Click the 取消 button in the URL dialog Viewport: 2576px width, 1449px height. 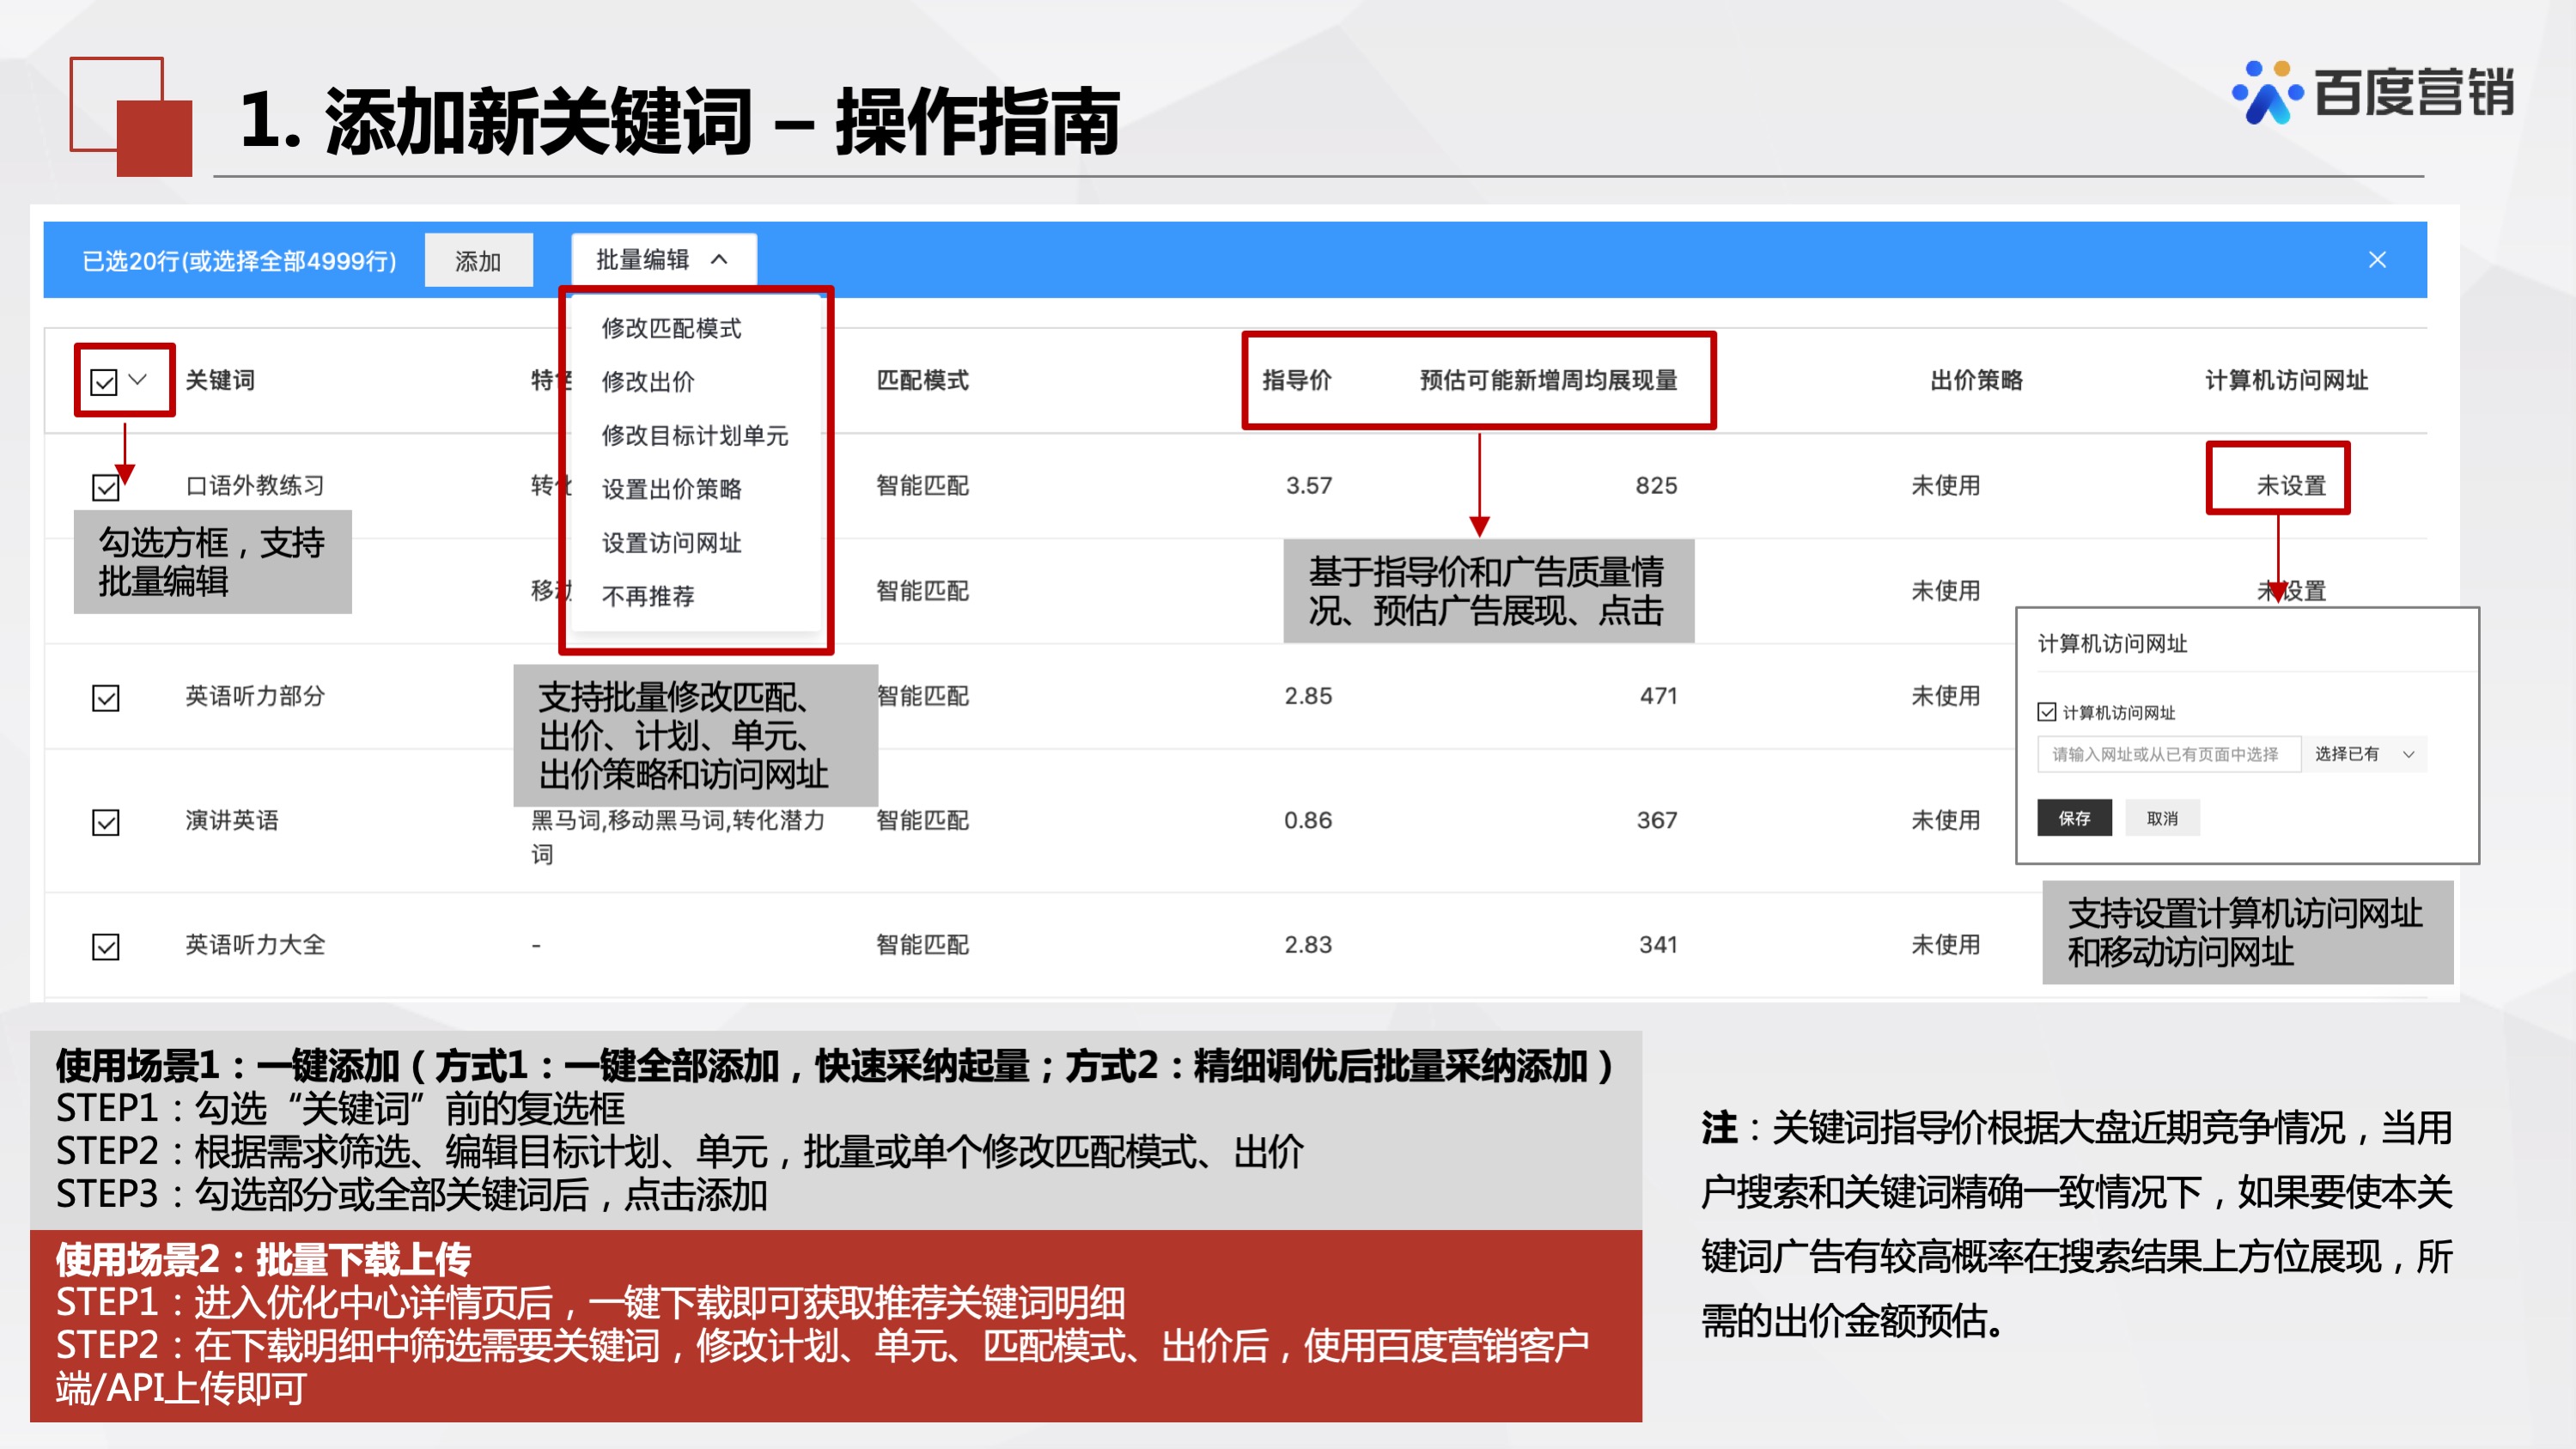pos(2162,818)
